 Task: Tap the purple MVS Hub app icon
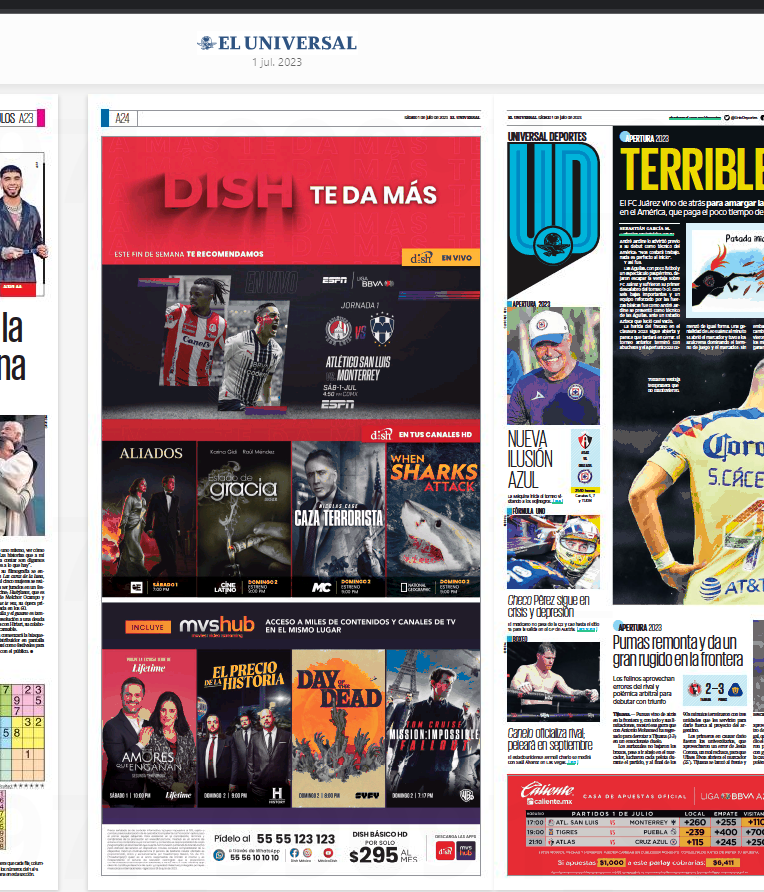(x=466, y=853)
